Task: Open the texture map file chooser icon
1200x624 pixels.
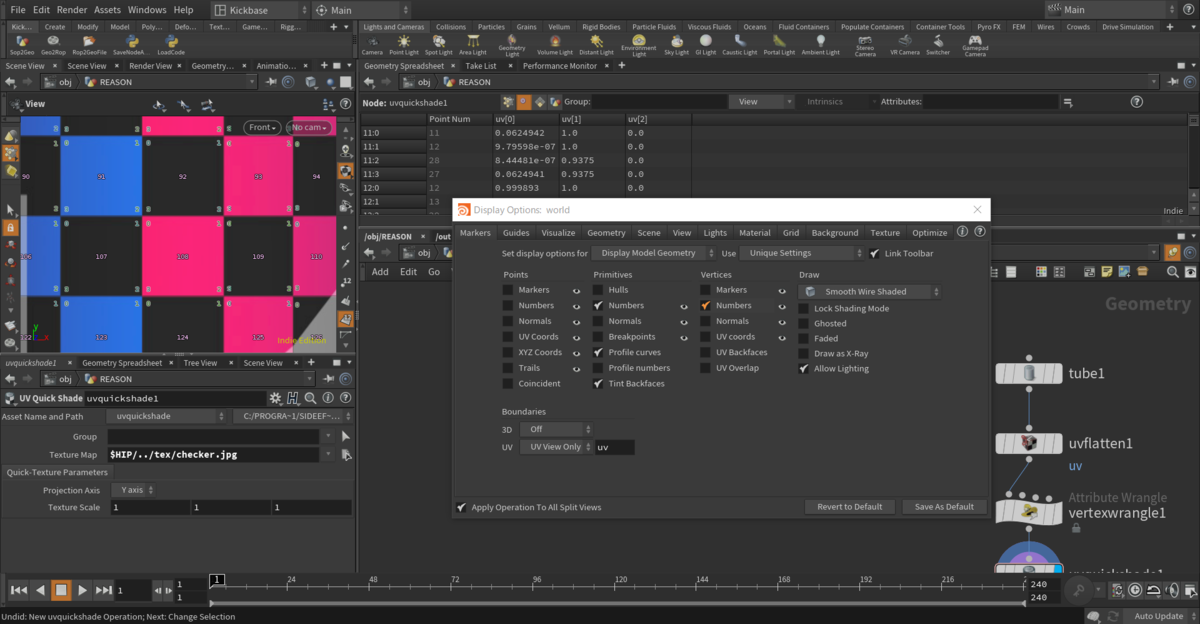Action: (346, 454)
